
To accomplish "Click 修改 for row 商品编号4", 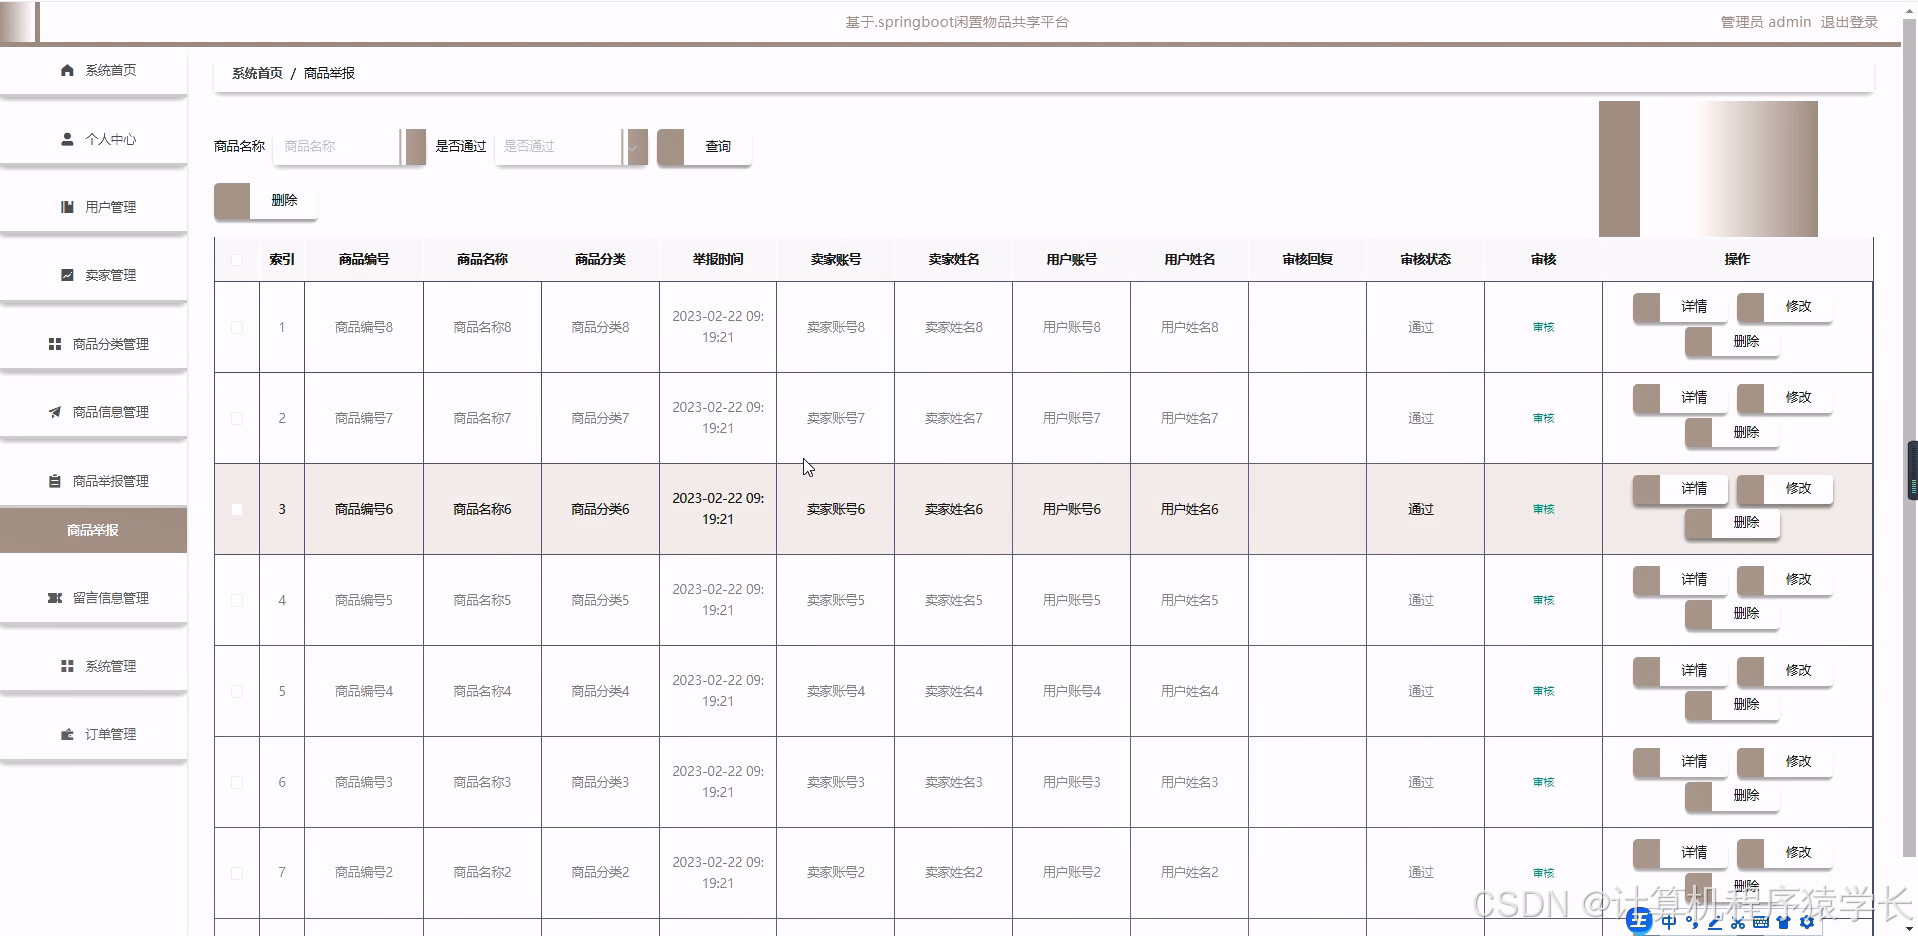I will [x=1785, y=671].
